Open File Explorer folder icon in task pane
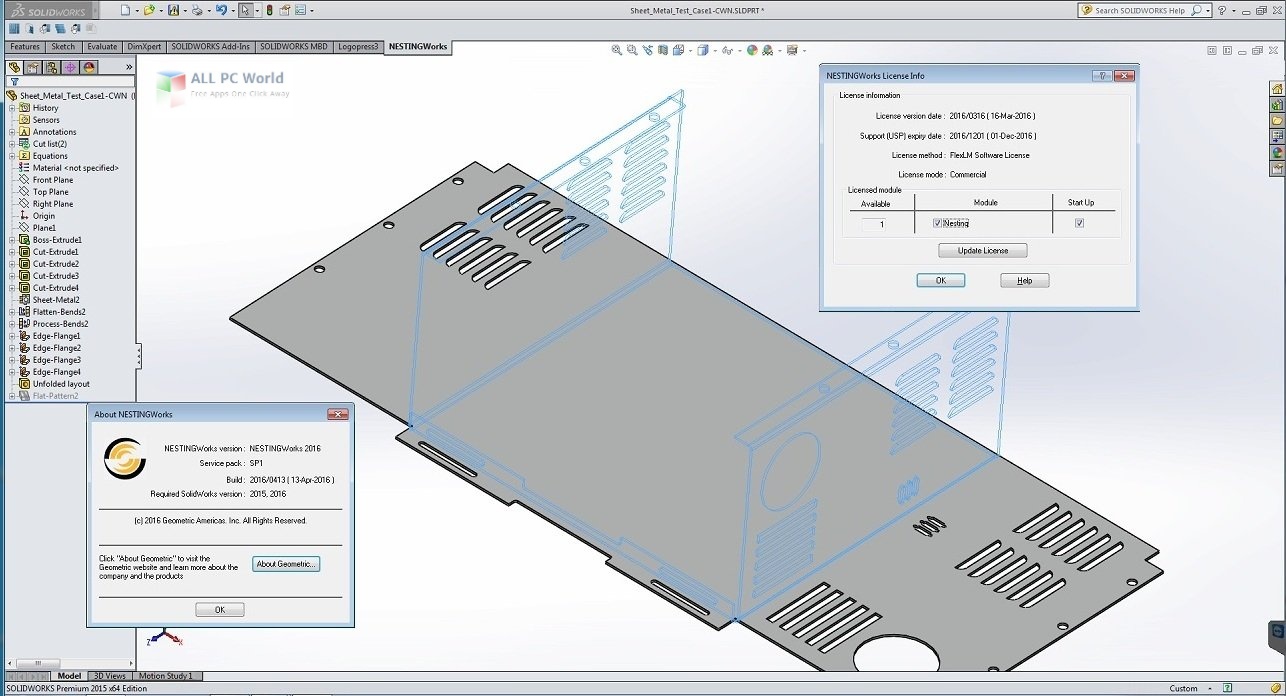Screen dimensions: 1286x696 [1277, 120]
